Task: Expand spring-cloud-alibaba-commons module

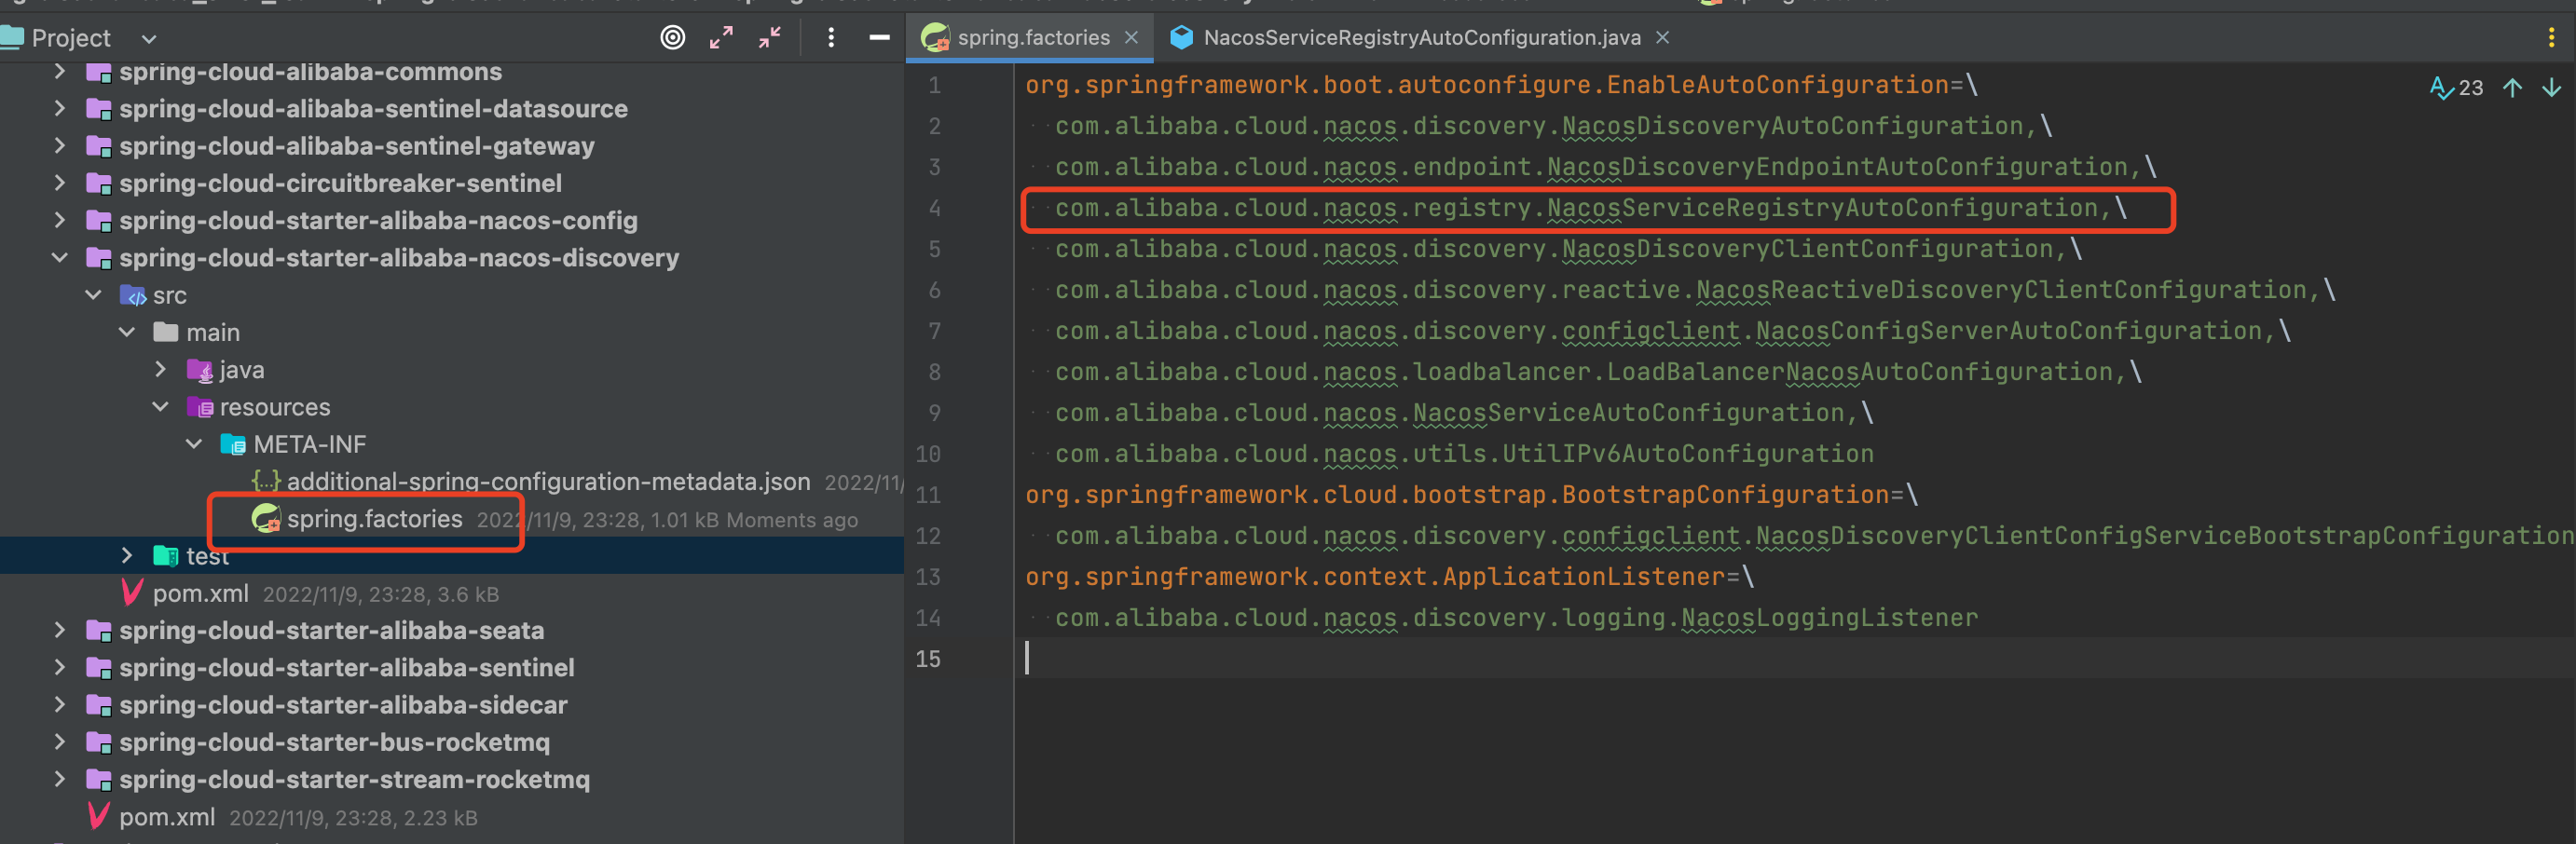Action: tap(60, 72)
